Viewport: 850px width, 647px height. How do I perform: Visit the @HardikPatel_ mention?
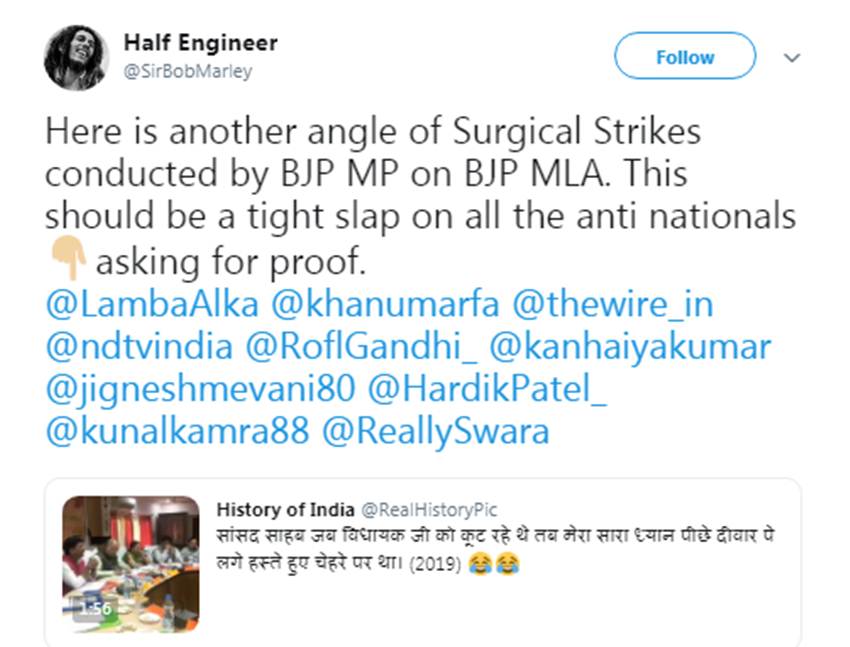[x=488, y=389]
